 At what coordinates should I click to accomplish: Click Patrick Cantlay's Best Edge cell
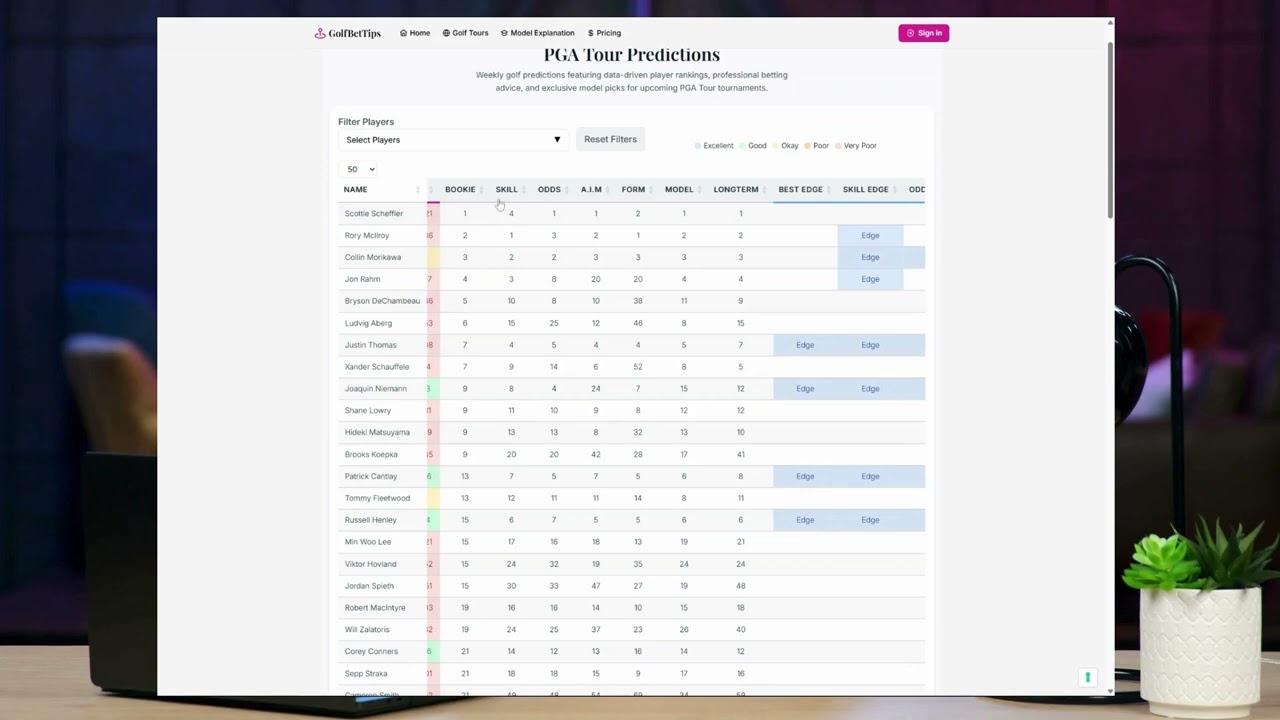pyautogui.click(x=805, y=476)
